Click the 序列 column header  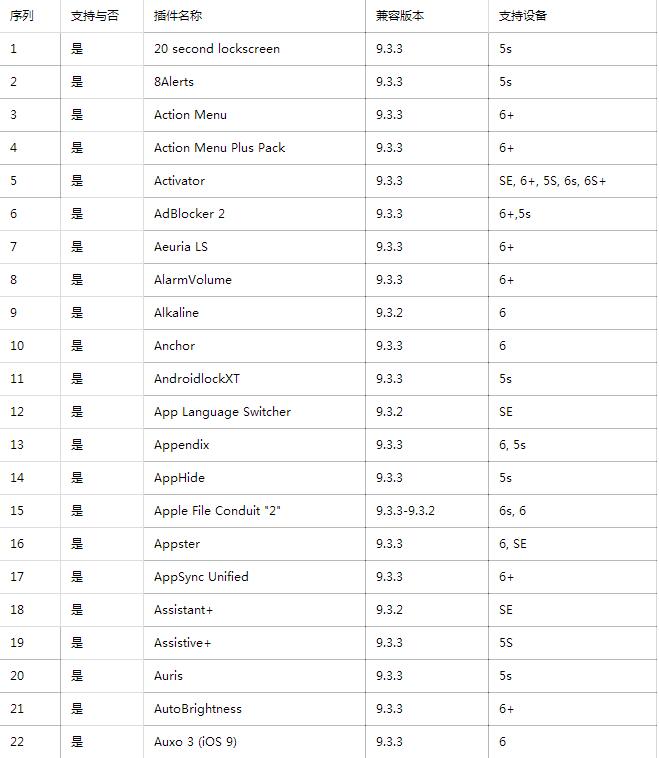22,16
